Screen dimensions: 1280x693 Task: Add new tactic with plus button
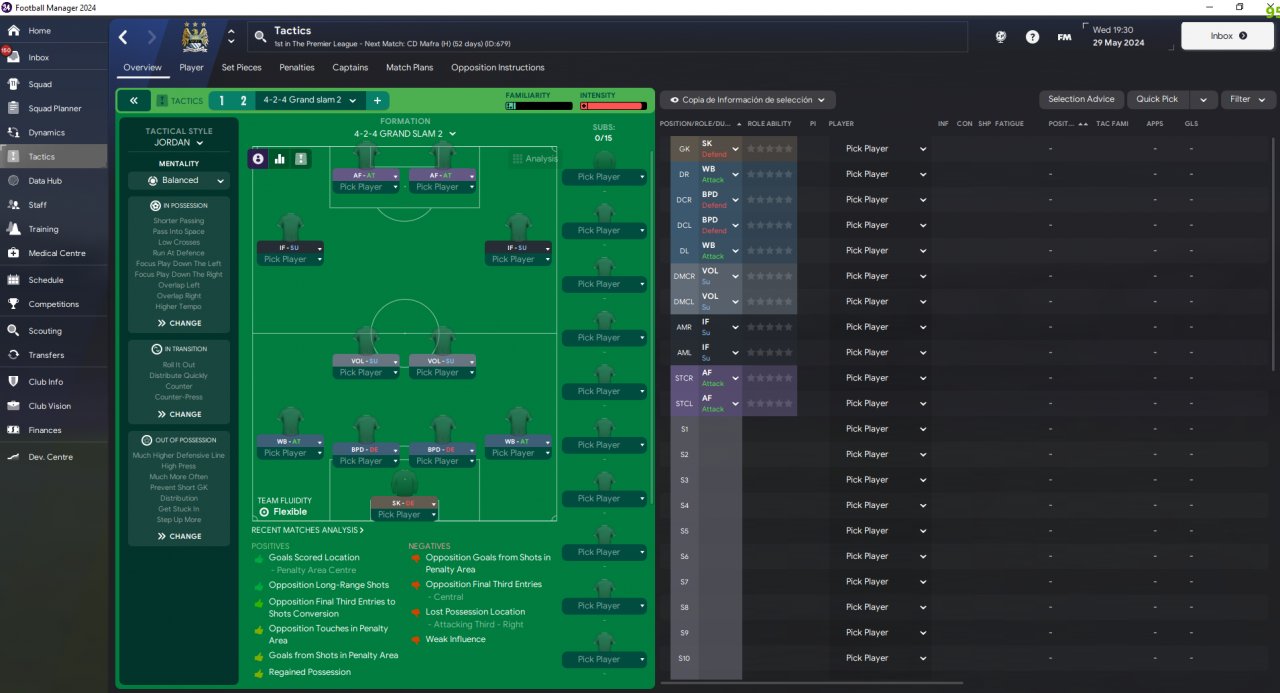pyautogui.click(x=377, y=101)
